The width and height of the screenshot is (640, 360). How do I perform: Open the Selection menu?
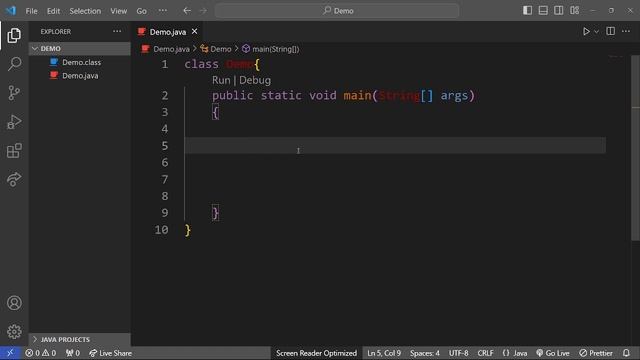coord(85,11)
